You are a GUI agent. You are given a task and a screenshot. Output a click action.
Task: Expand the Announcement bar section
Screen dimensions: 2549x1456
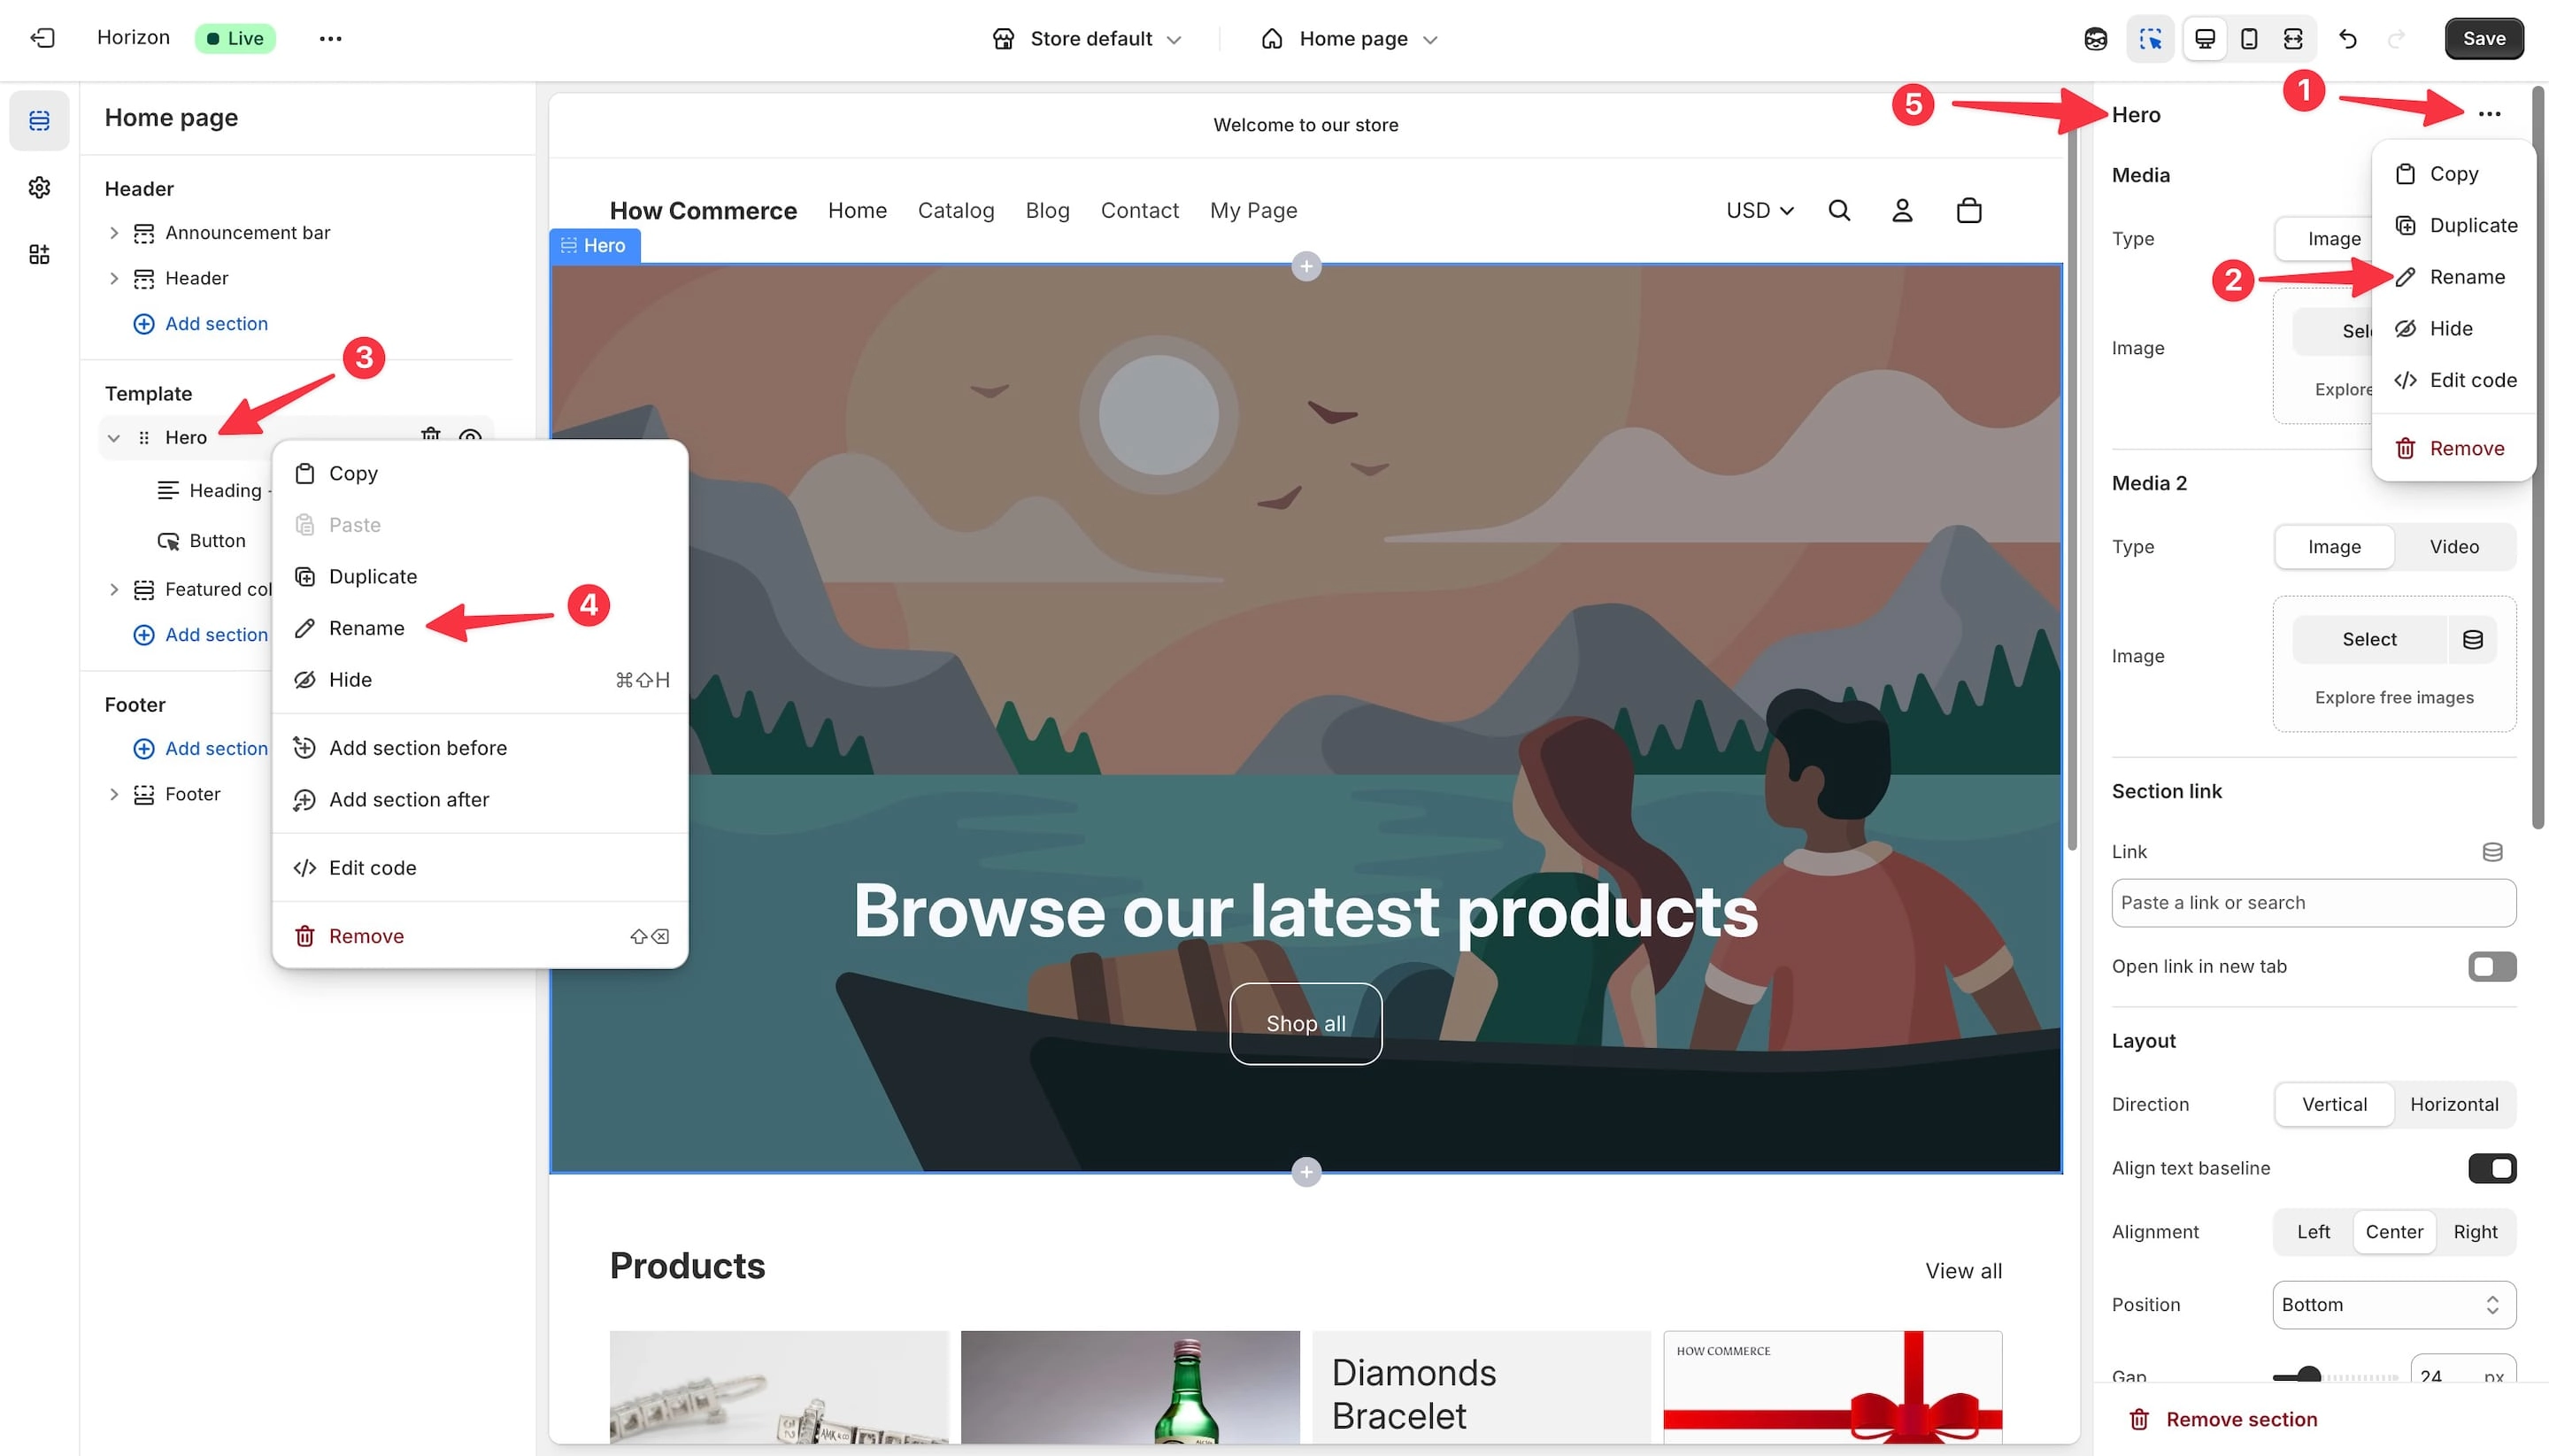[113, 232]
